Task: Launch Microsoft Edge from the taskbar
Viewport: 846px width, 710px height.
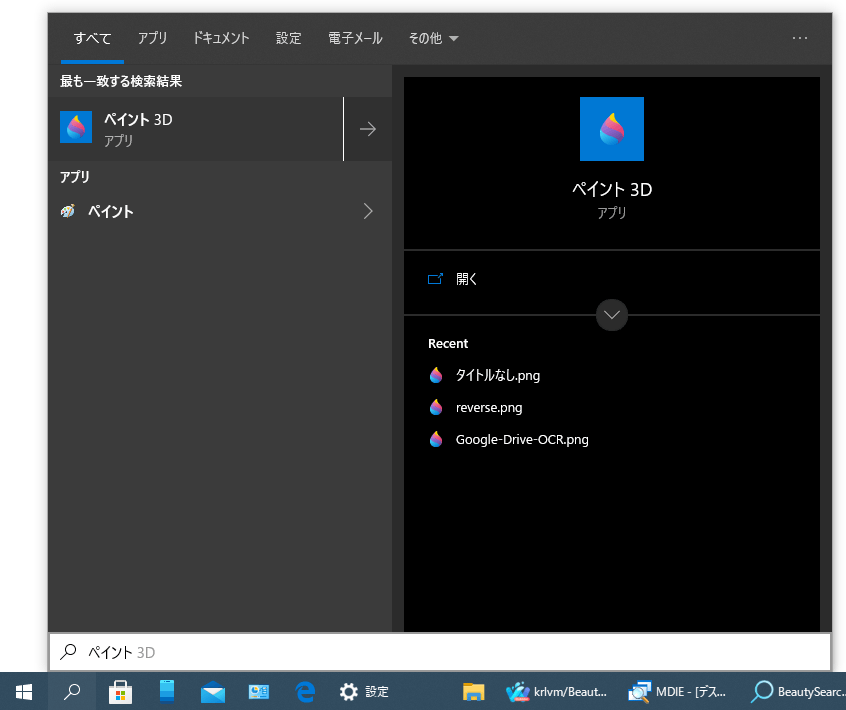Action: (305, 692)
